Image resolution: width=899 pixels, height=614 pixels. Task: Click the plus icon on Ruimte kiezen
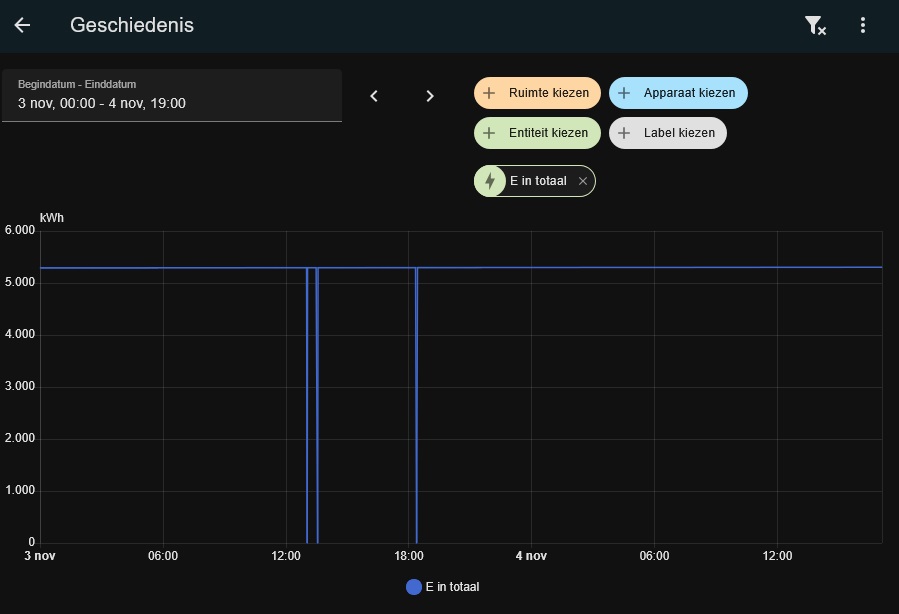coord(489,93)
